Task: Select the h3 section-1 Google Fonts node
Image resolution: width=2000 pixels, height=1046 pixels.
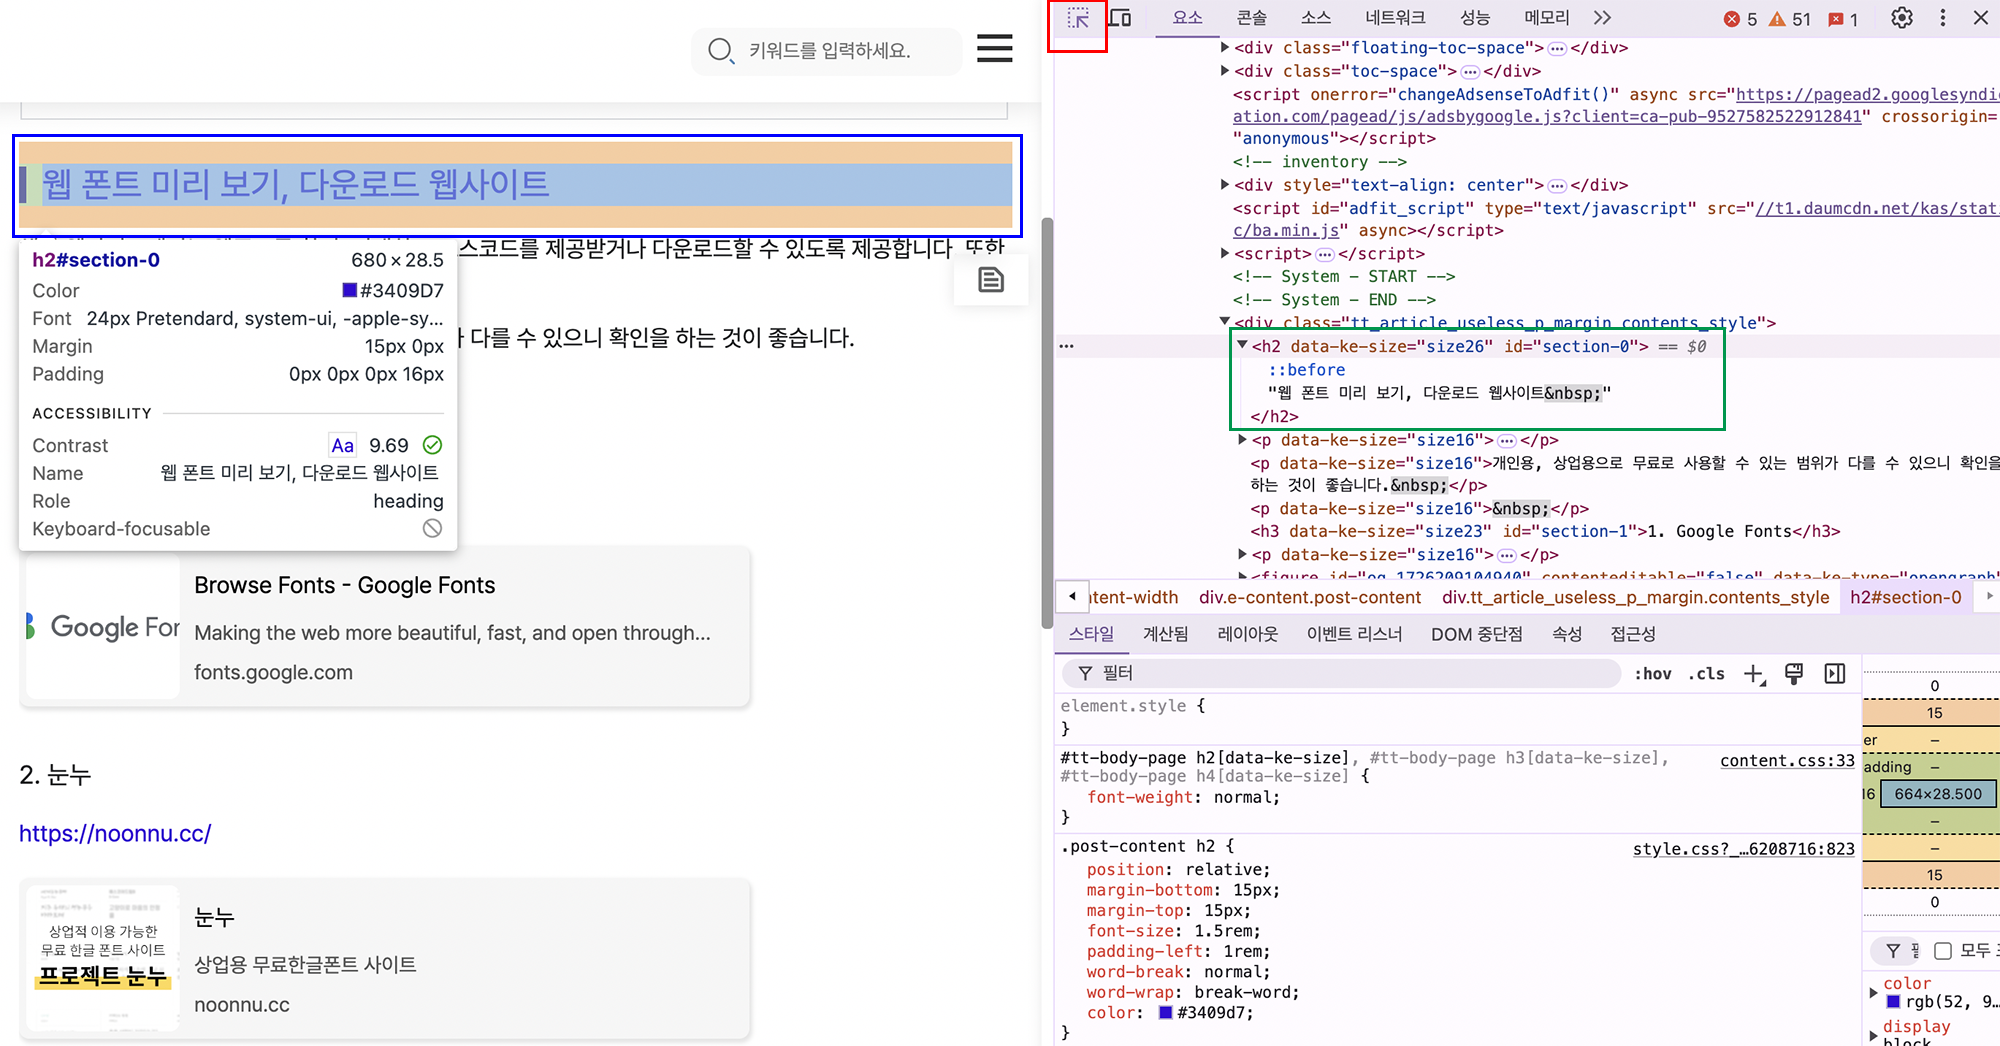Action: [x=1545, y=531]
